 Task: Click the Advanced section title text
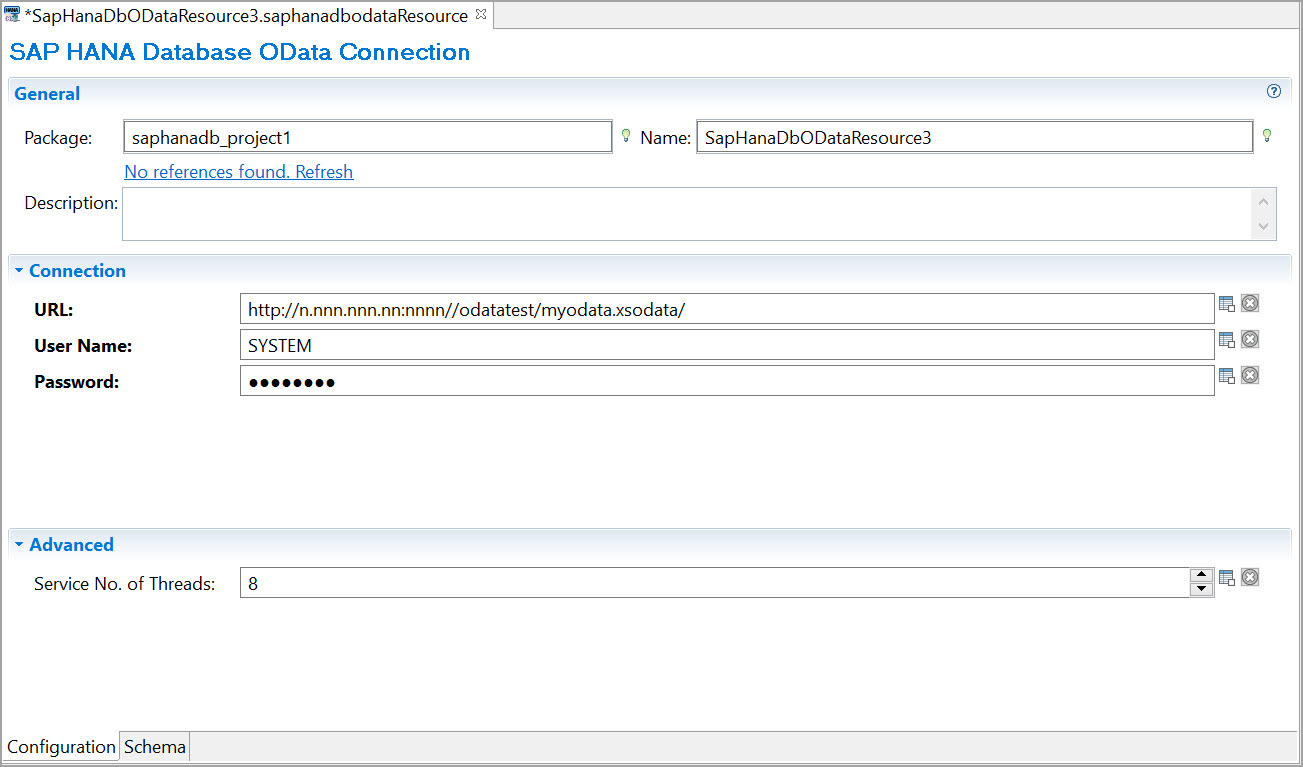[x=71, y=545]
